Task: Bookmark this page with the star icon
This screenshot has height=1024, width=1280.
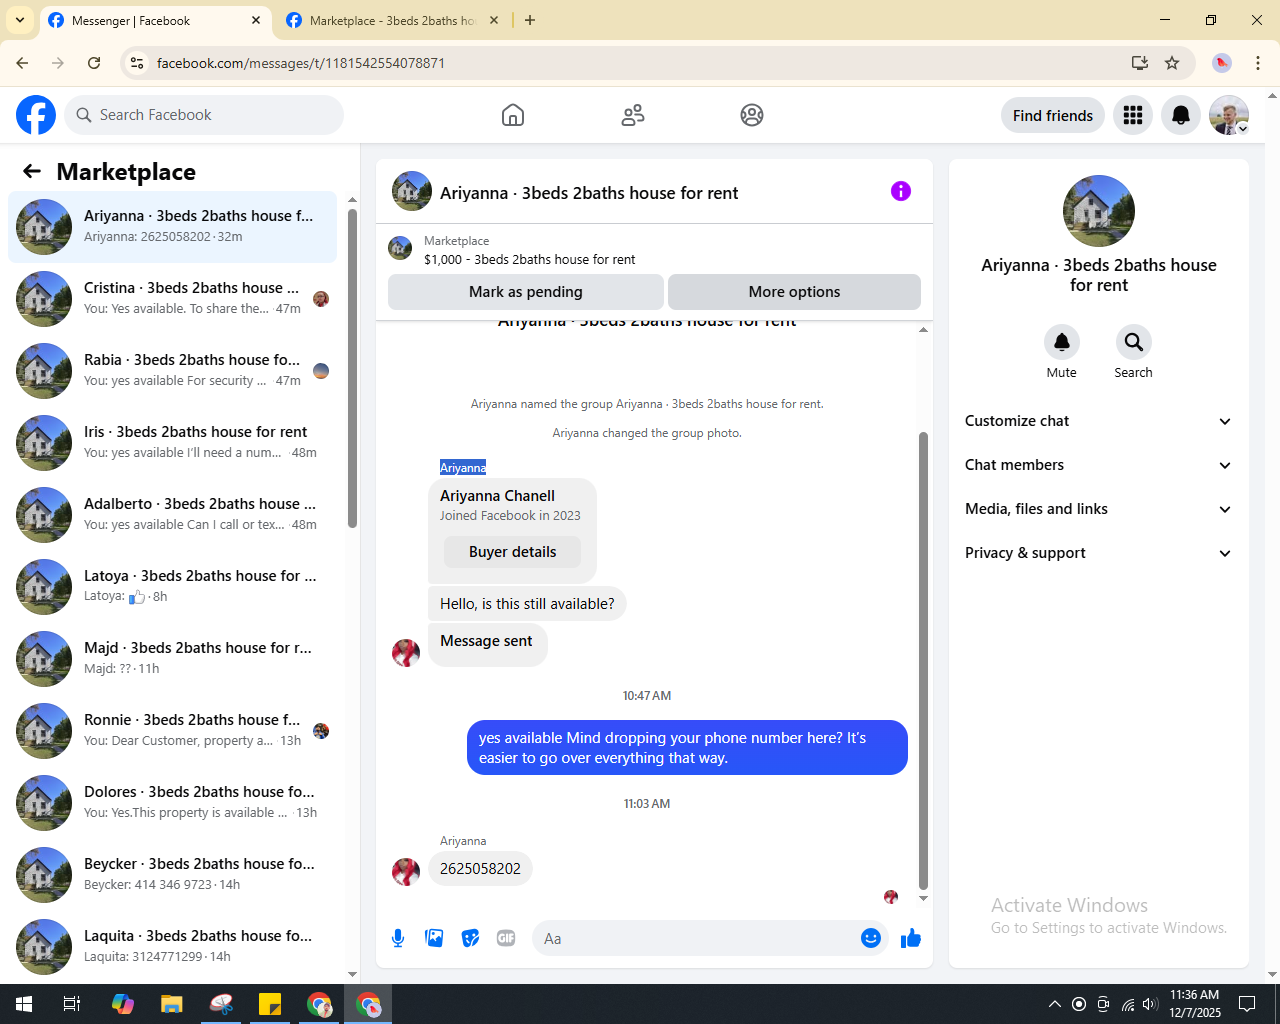Action: coord(1172,63)
